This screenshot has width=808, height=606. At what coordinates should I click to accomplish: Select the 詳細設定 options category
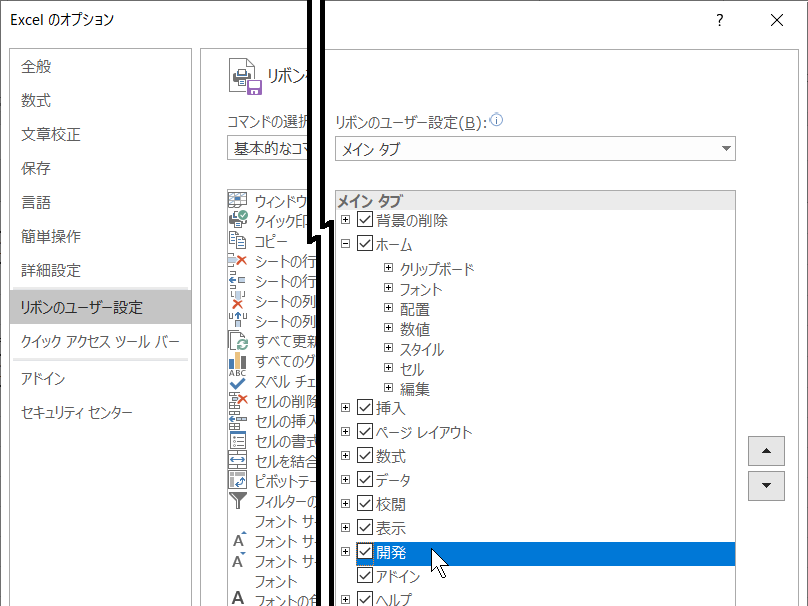coord(100,271)
